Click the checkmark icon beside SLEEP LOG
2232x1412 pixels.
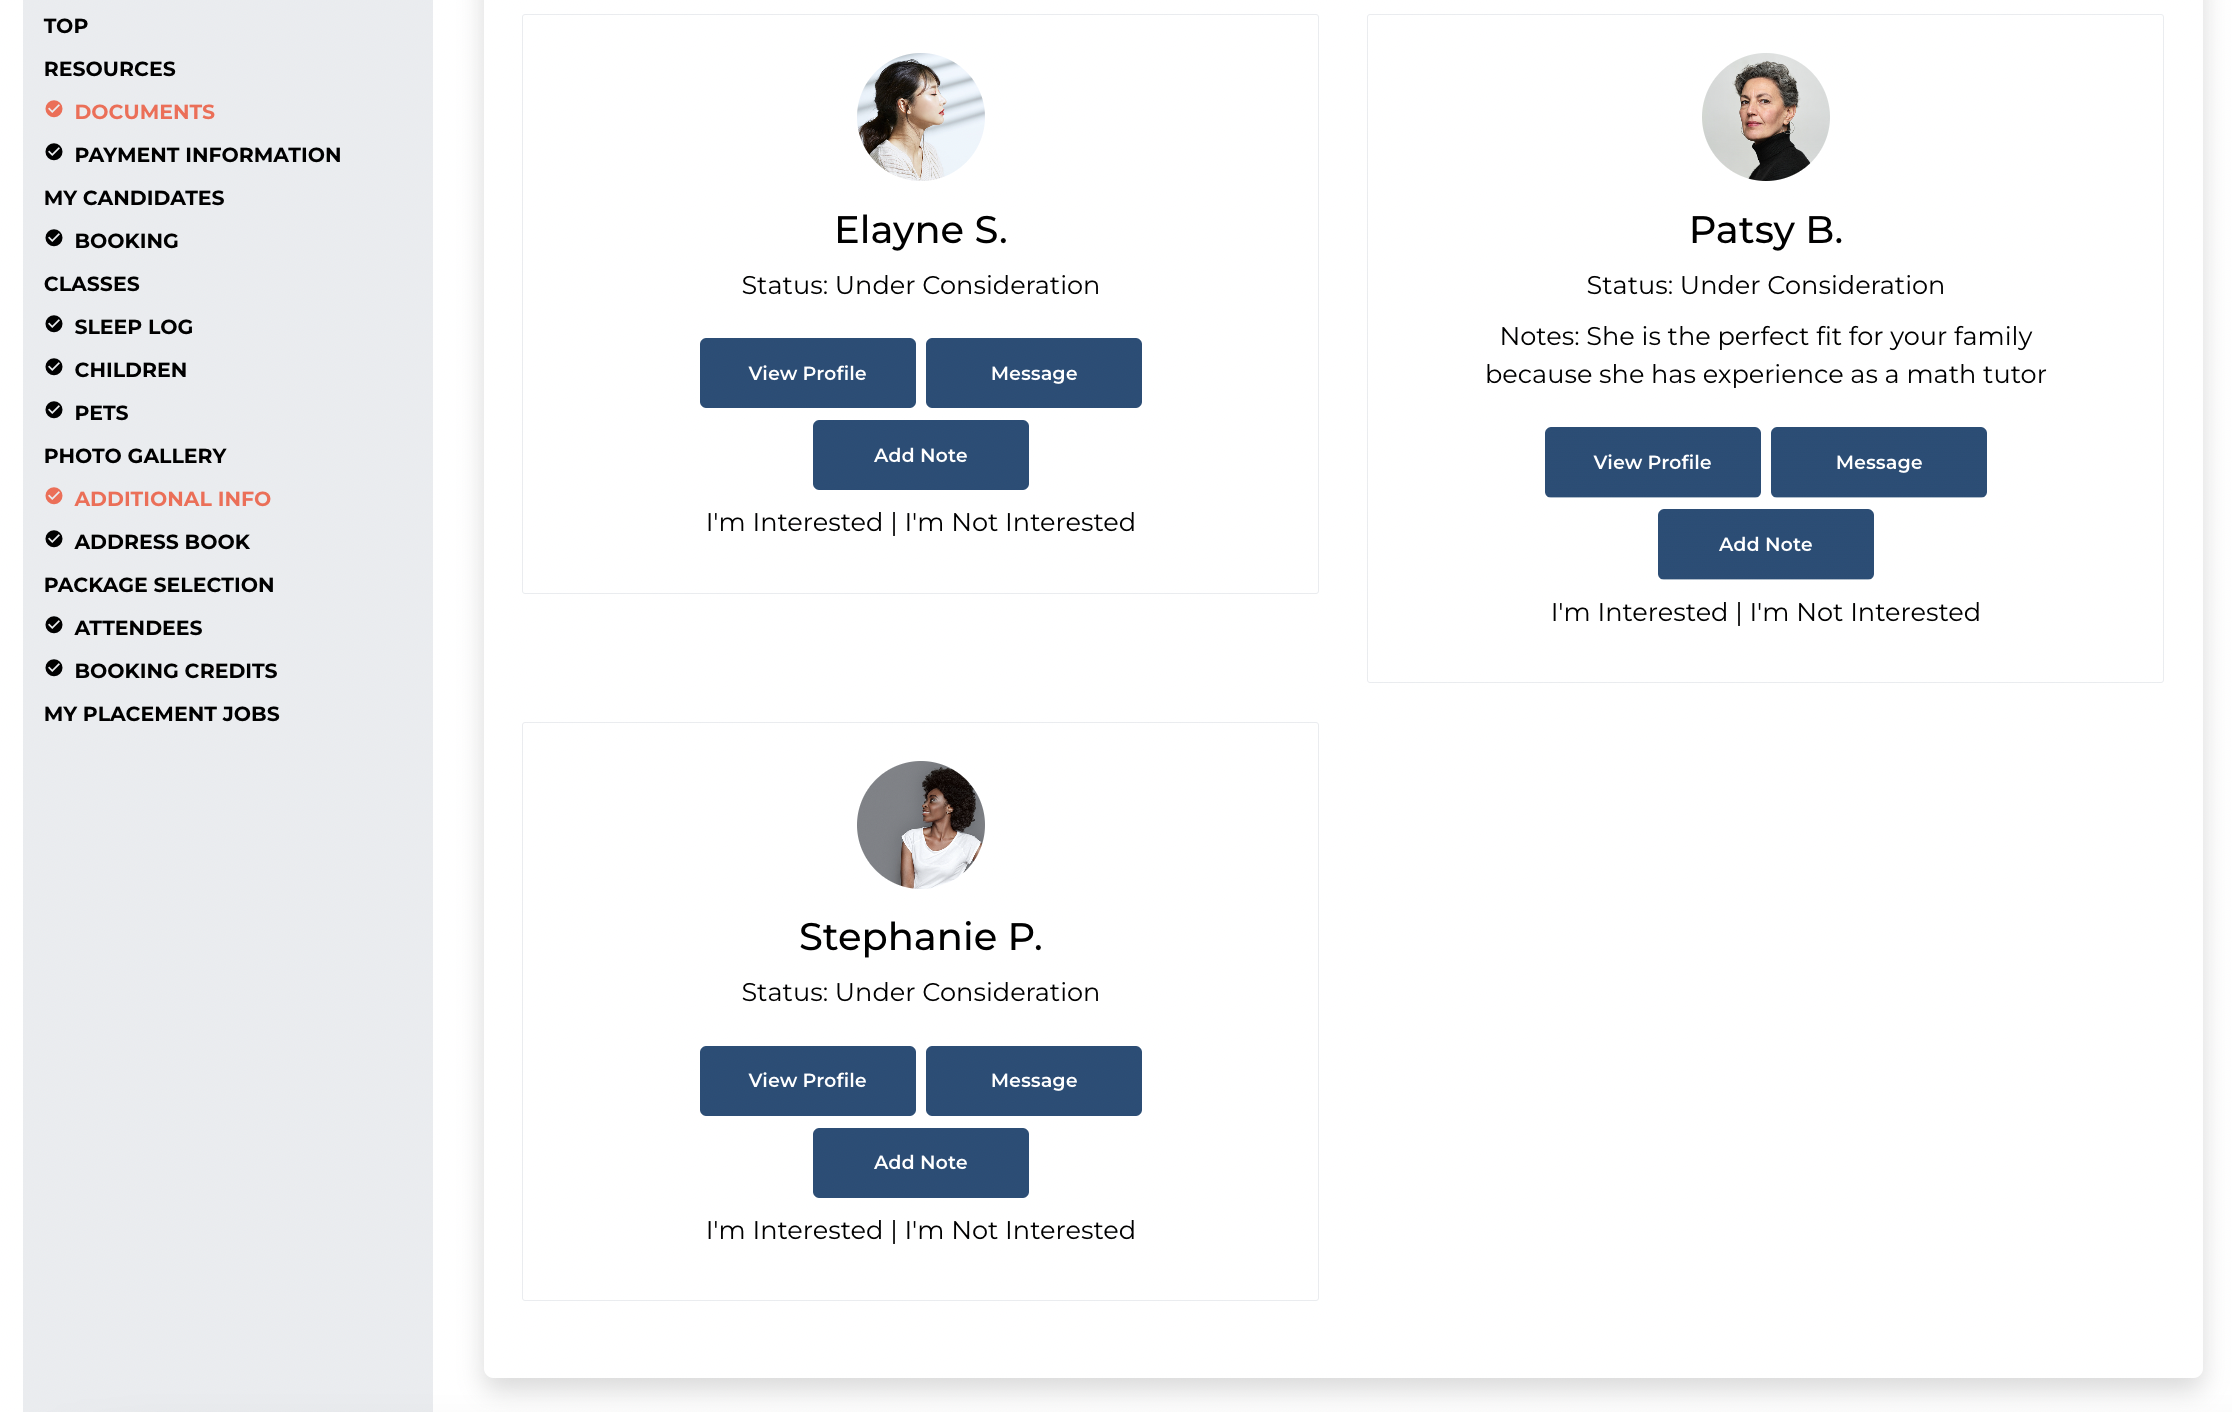point(55,324)
